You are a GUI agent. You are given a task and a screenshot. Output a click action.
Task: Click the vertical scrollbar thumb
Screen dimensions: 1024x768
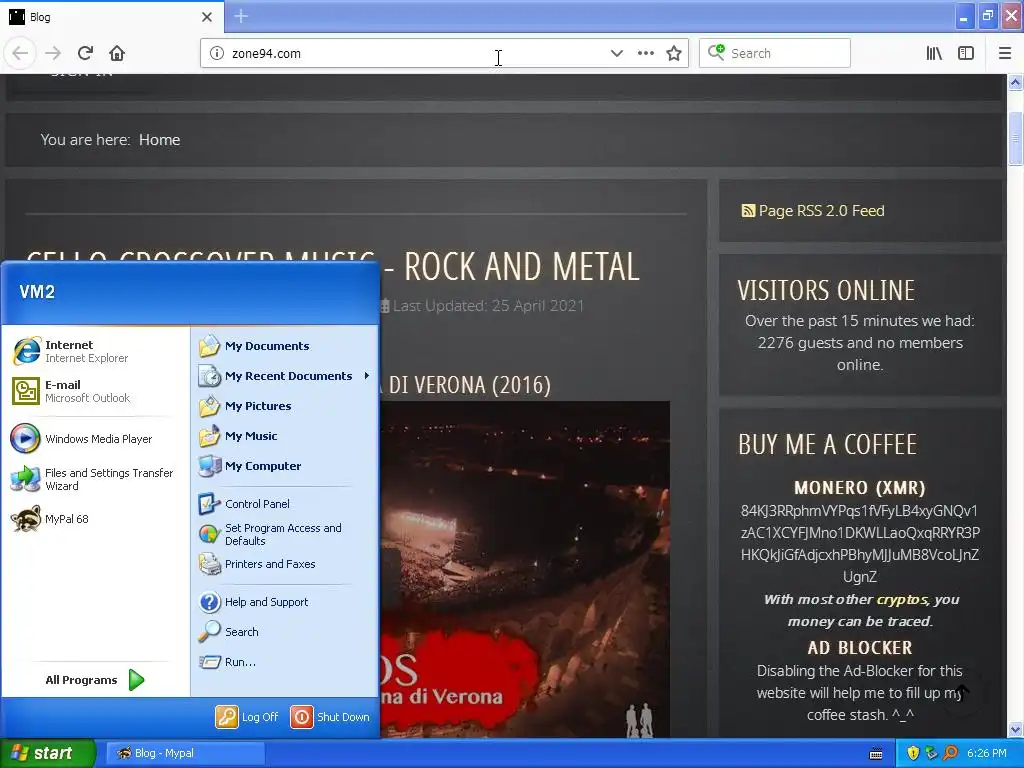(1015, 138)
